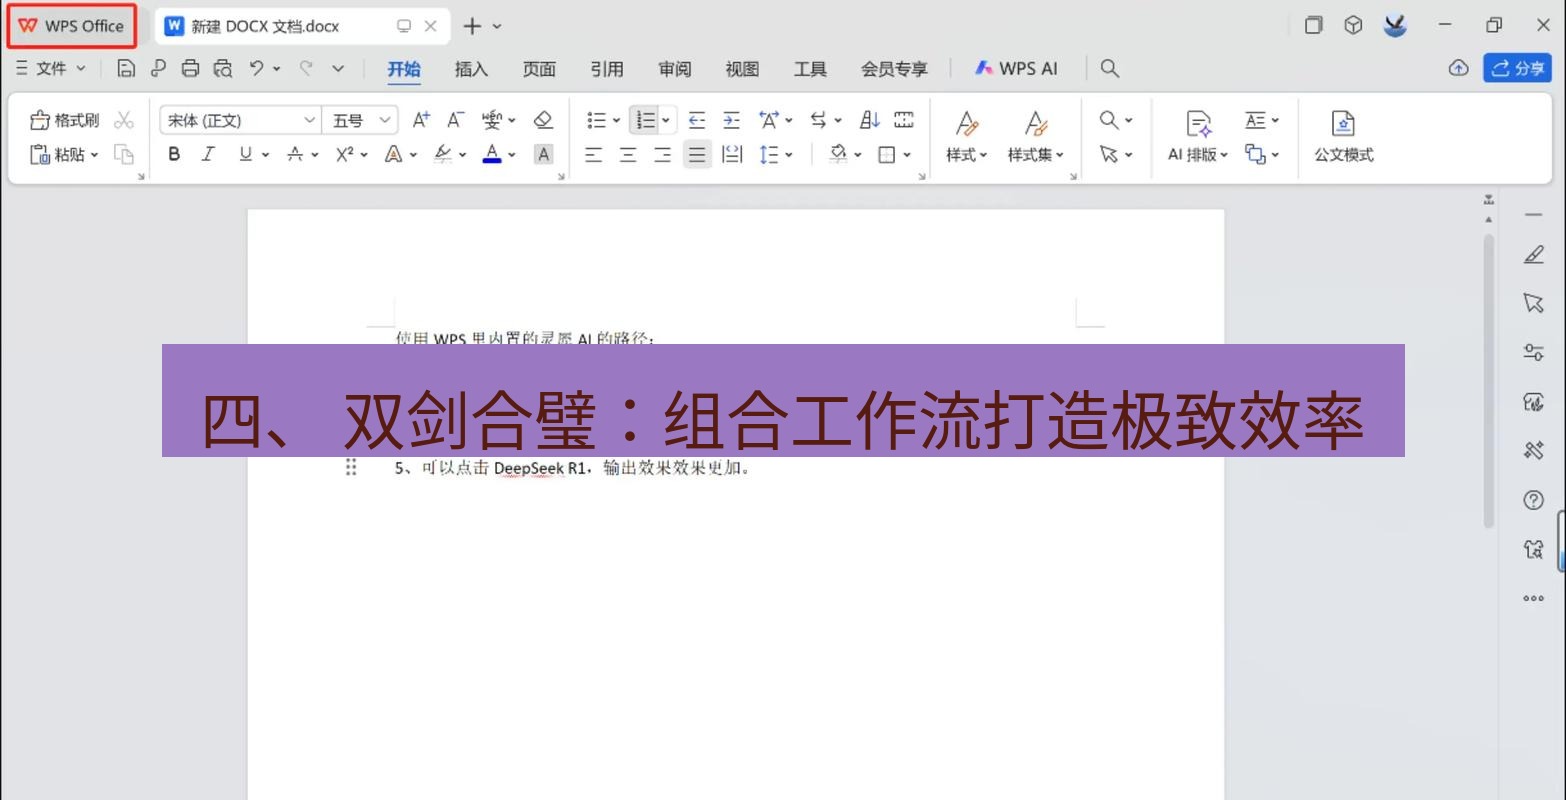Decrease paragraph indent
1566x800 pixels.
point(697,120)
